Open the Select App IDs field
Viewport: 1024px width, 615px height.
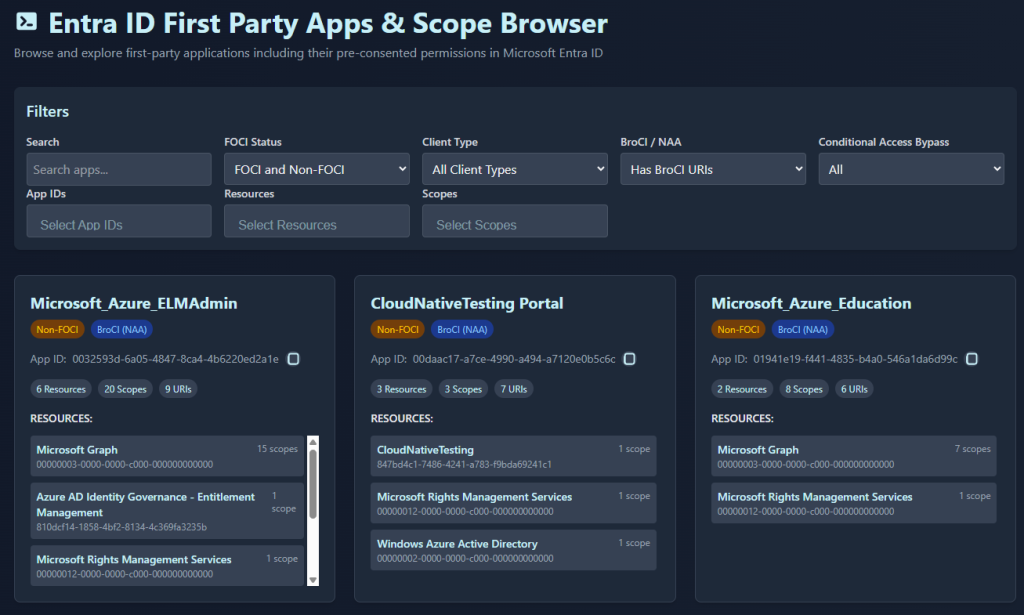[118, 222]
